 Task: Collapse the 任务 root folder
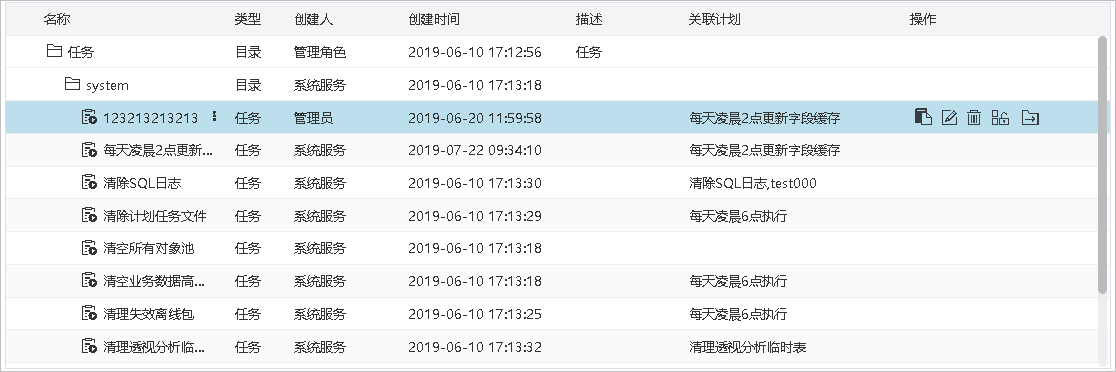(x=54, y=51)
